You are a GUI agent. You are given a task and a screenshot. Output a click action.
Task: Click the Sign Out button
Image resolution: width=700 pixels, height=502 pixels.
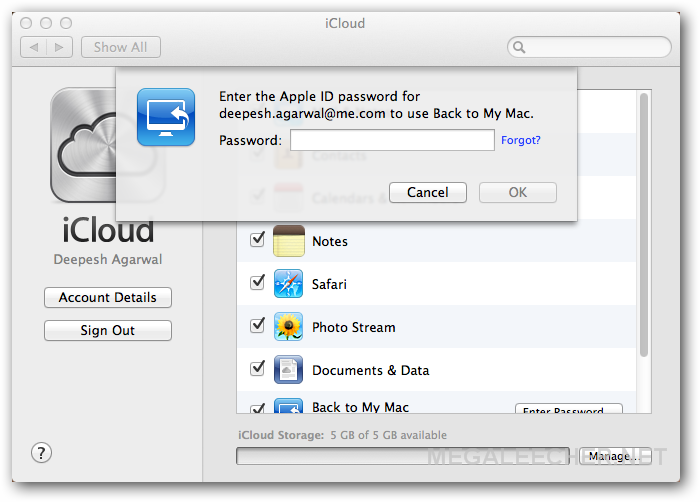pyautogui.click(x=108, y=330)
